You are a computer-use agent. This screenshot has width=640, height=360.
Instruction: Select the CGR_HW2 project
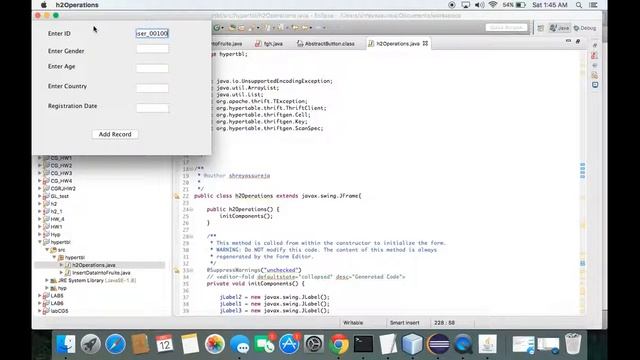(x=63, y=189)
